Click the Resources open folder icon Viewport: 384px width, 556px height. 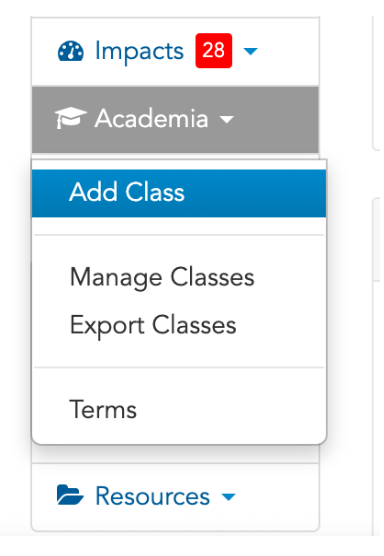70,495
